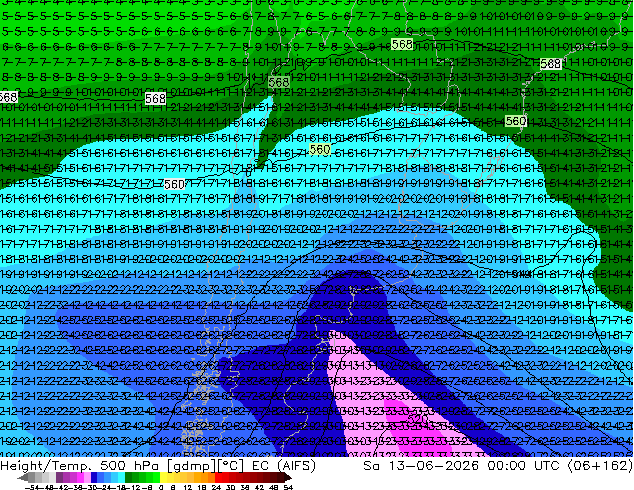This screenshot has height=490, width=634.
Task: Click the 520 contour label in the magenta area
Action: click(x=418, y=419)
